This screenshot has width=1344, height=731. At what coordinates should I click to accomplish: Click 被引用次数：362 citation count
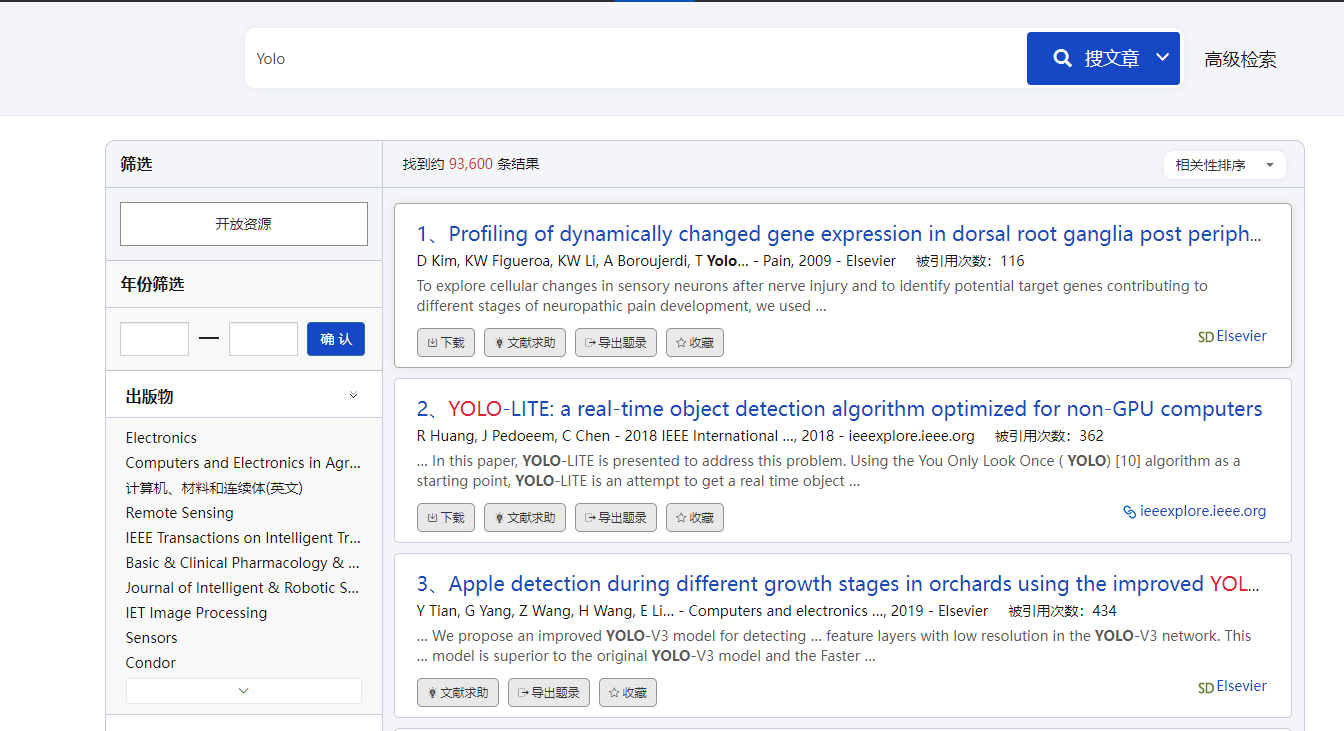coord(1049,436)
